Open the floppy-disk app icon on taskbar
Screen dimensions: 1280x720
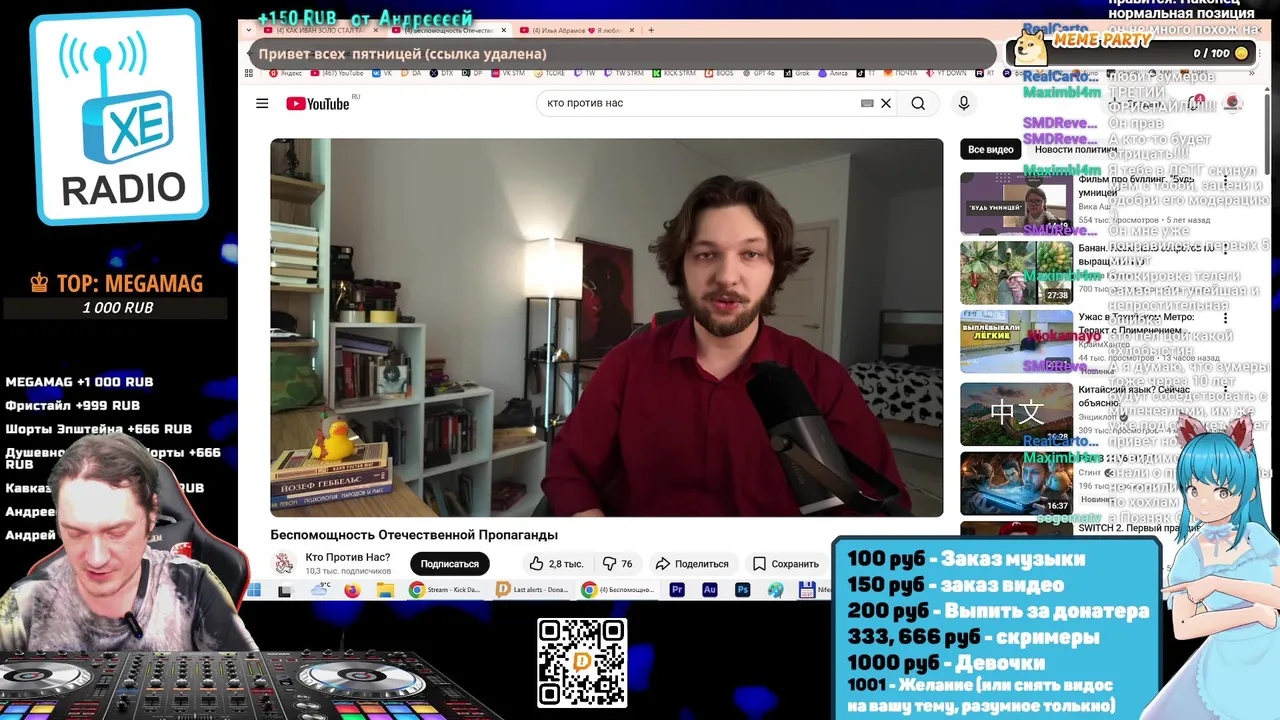[808, 590]
